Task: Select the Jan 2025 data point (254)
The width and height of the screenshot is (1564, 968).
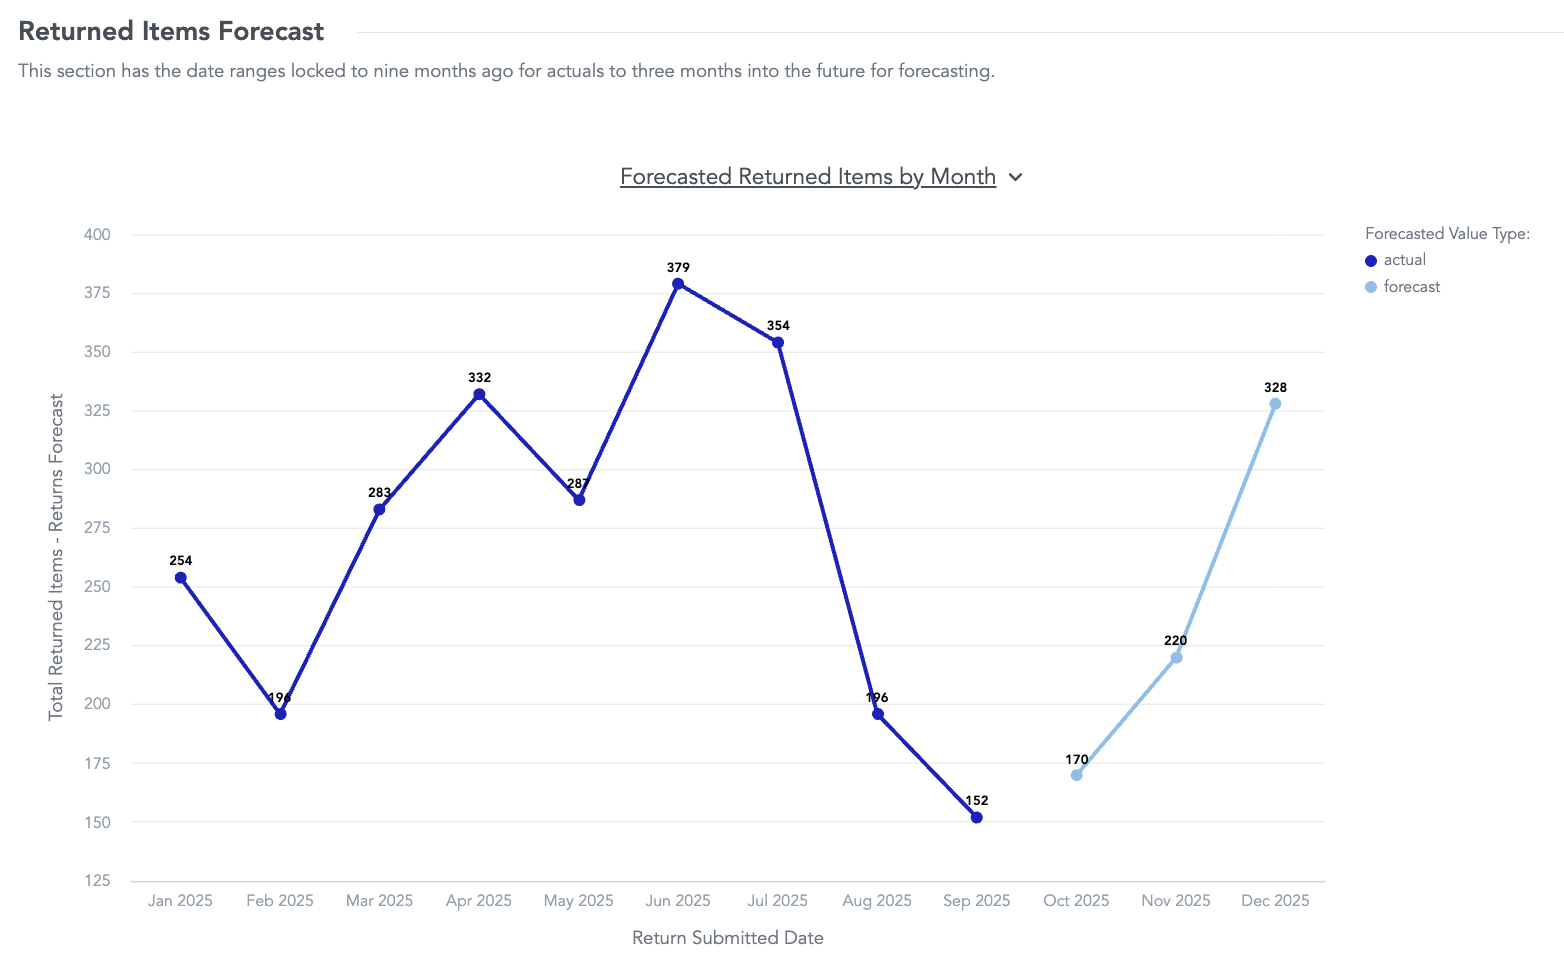Action: coord(181,578)
